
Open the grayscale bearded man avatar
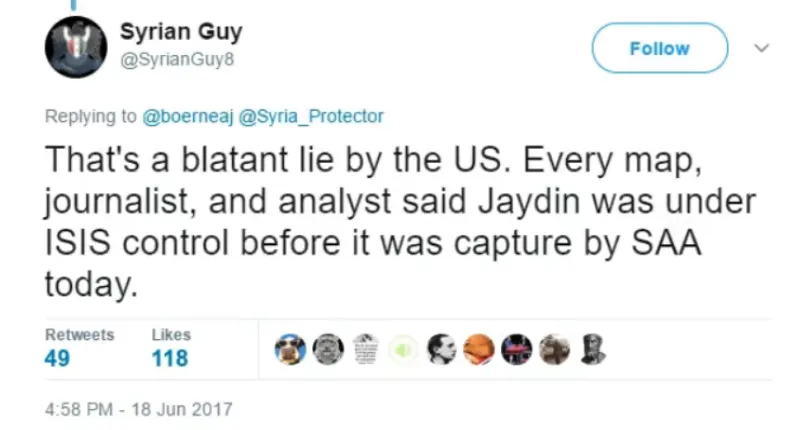pyautogui.click(x=328, y=349)
